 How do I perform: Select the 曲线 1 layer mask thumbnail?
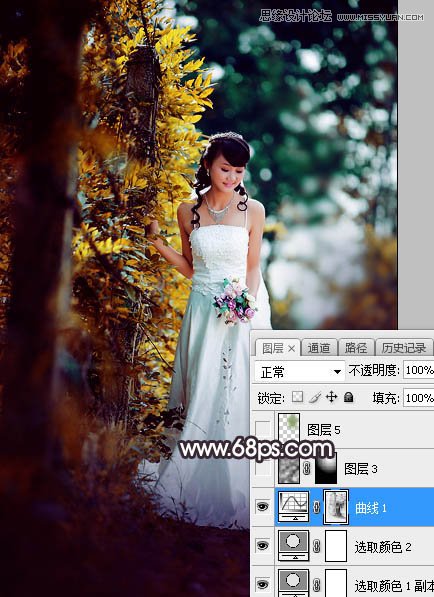[x=336, y=507]
